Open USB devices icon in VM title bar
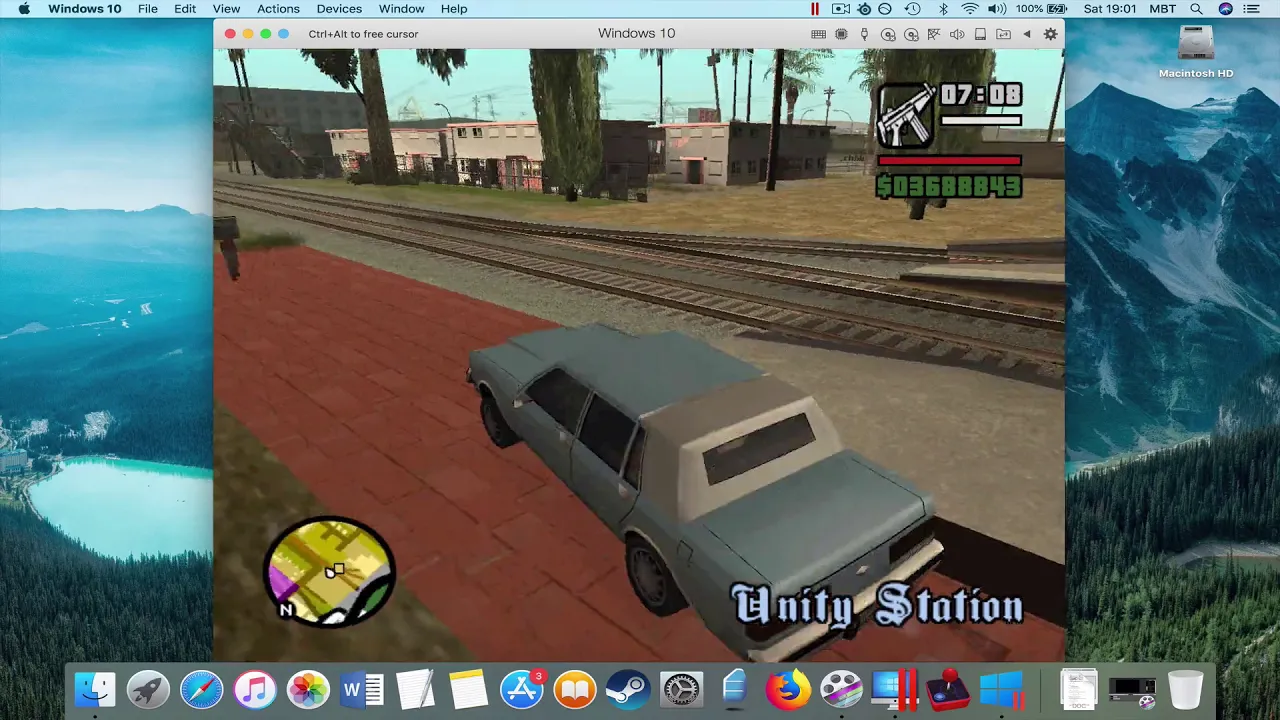Screen dimensions: 1280x720 tap(864, 34)
